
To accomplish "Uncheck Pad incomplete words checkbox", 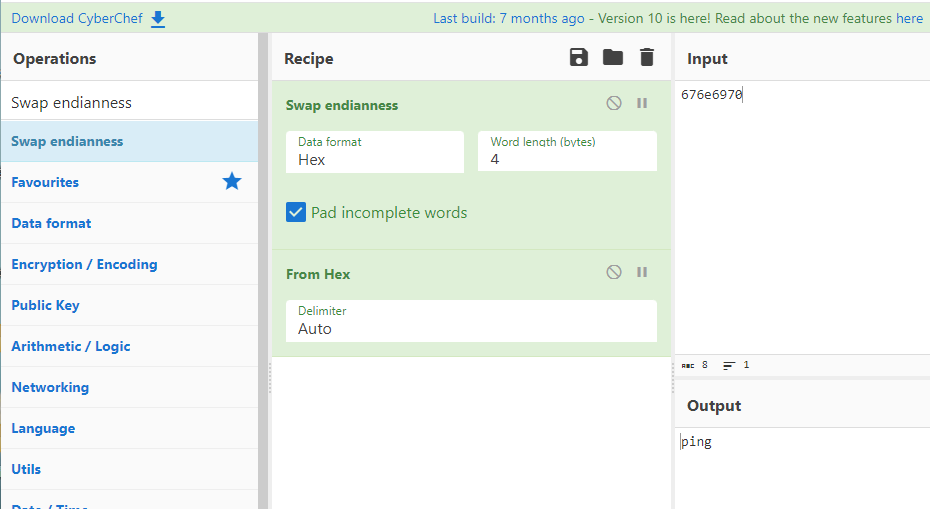I will click(x=296, y=212).
